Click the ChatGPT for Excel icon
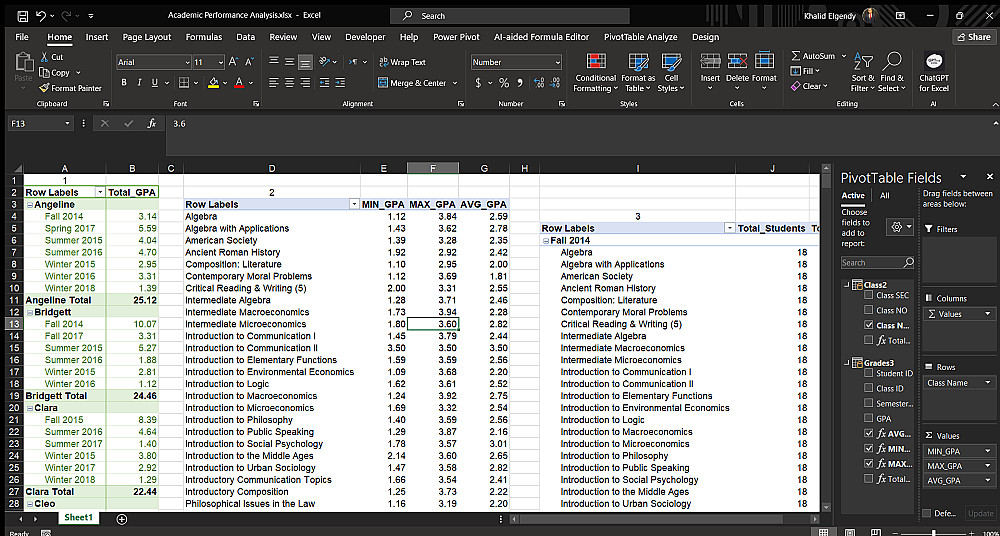 [933, 62]
